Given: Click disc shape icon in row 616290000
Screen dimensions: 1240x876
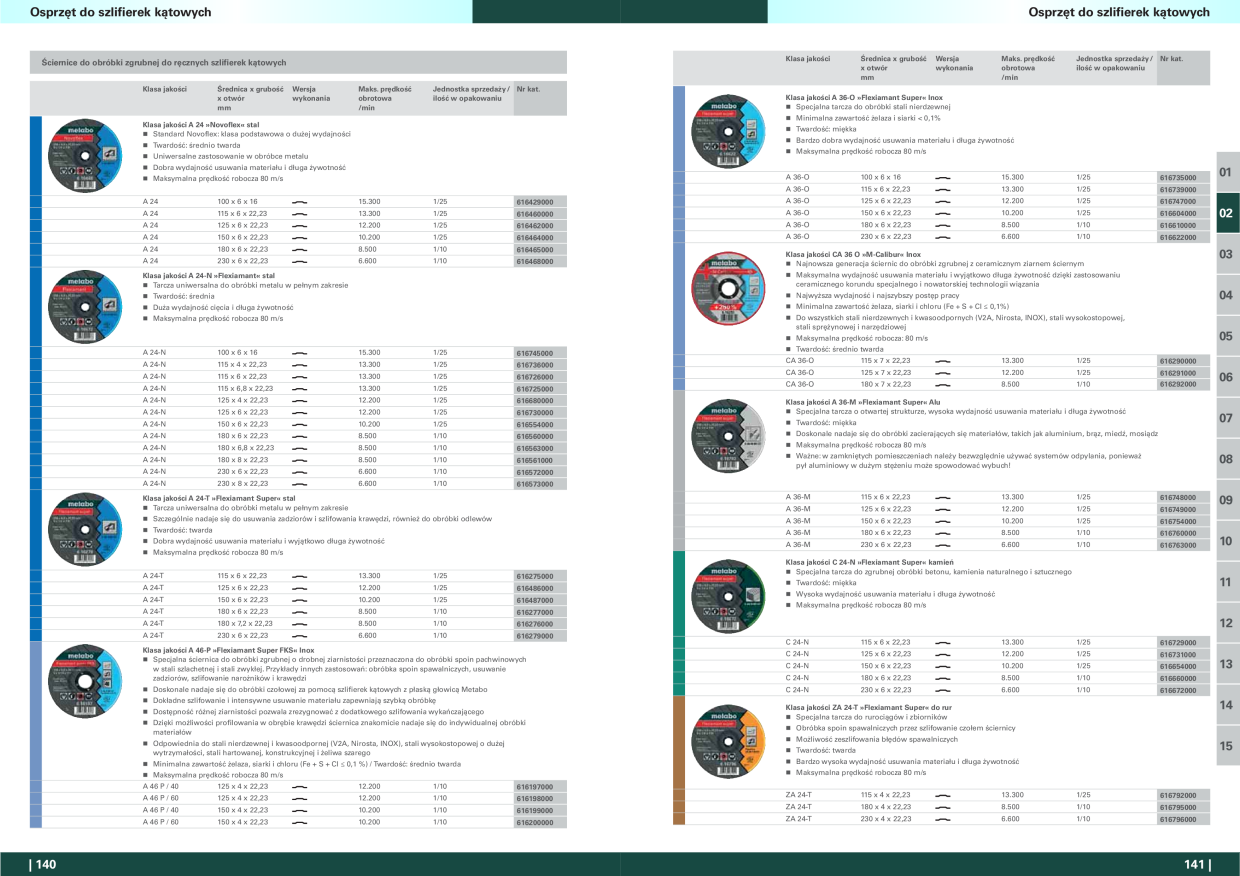Looking at the screenshot, I should [942, 360].
